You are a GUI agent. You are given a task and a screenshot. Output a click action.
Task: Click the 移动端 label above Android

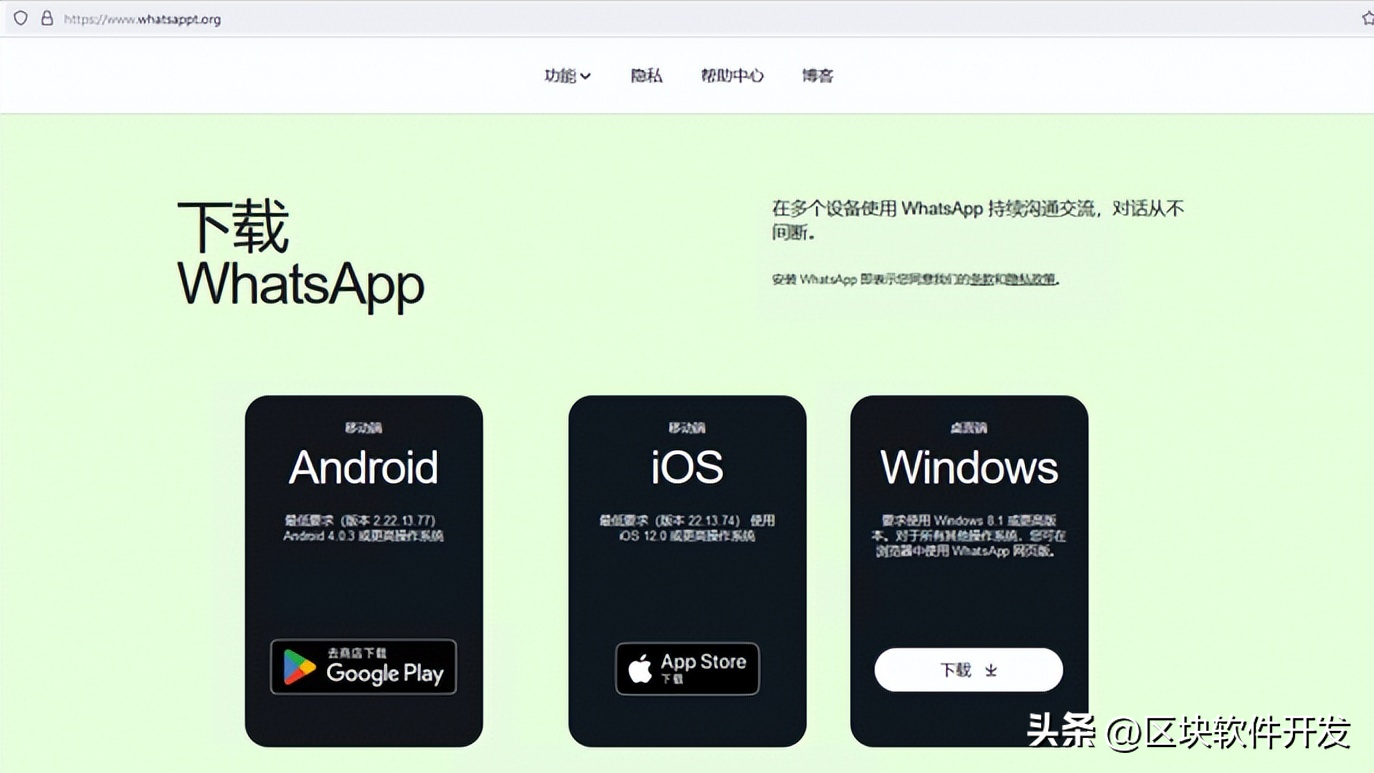pyautogui.click(x=363, y=428)
